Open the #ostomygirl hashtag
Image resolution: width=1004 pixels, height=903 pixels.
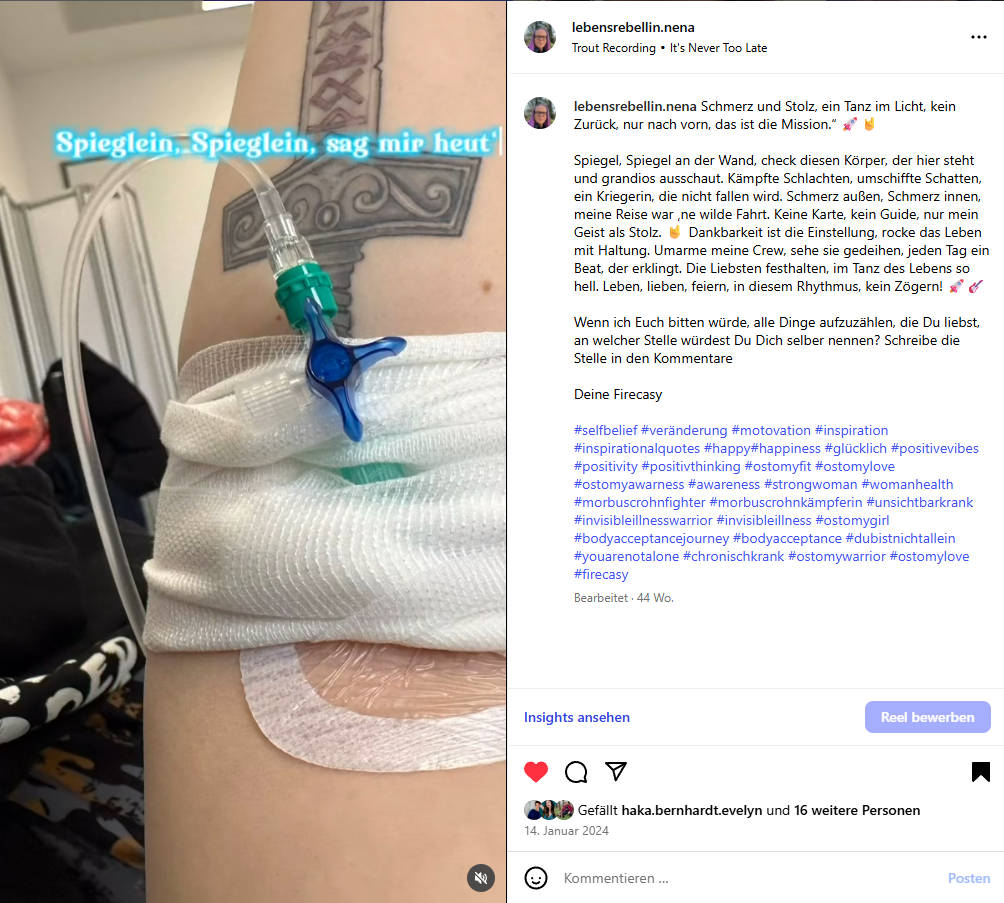852,521
